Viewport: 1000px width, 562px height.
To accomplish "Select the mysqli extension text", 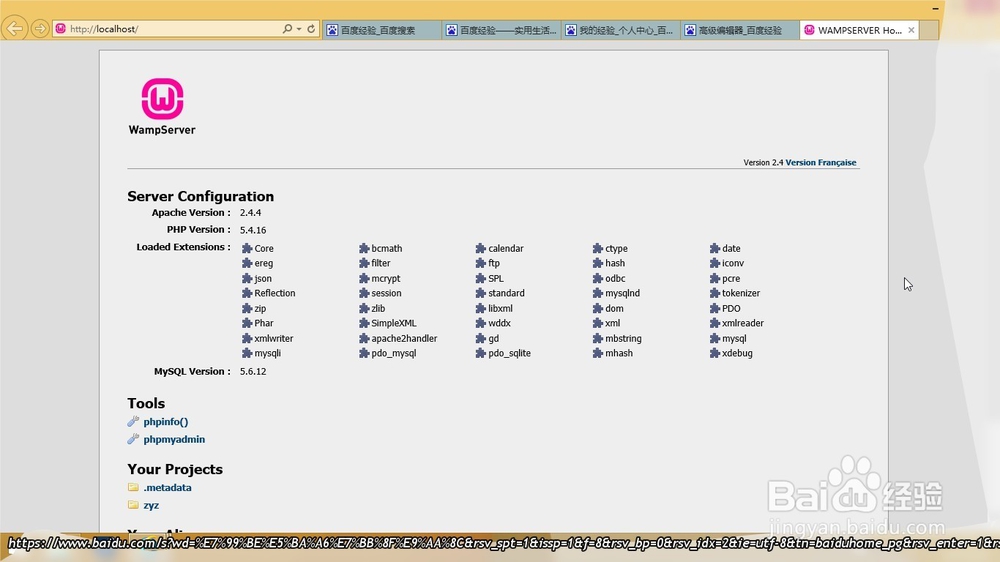I will coord(267,353).
